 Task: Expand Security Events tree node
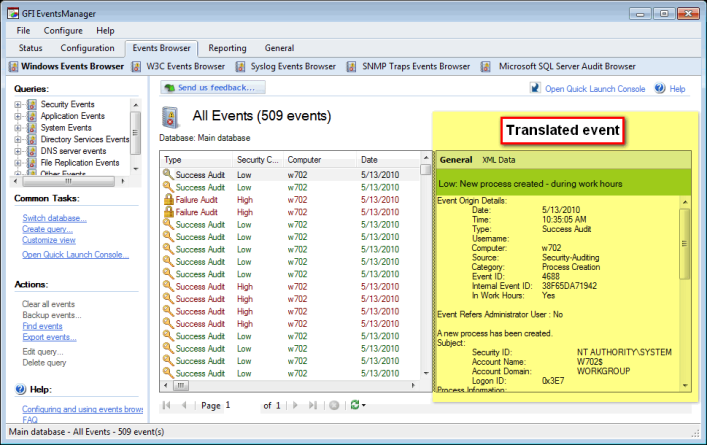18,105
